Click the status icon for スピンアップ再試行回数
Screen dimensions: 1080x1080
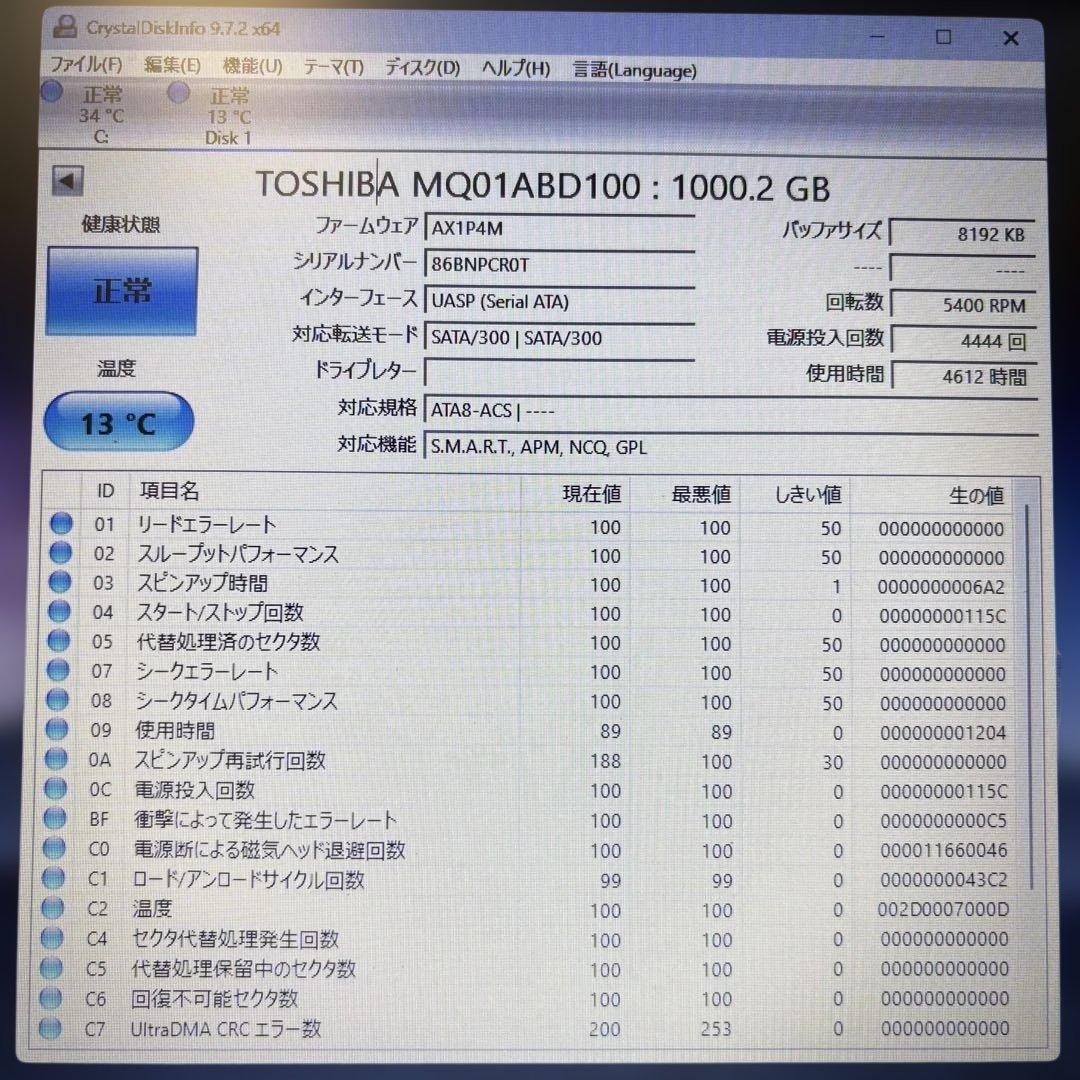coord(56,758)
